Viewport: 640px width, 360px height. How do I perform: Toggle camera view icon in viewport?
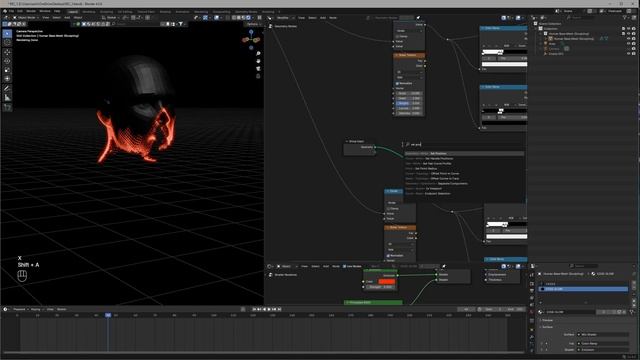(x=258, y=68)
